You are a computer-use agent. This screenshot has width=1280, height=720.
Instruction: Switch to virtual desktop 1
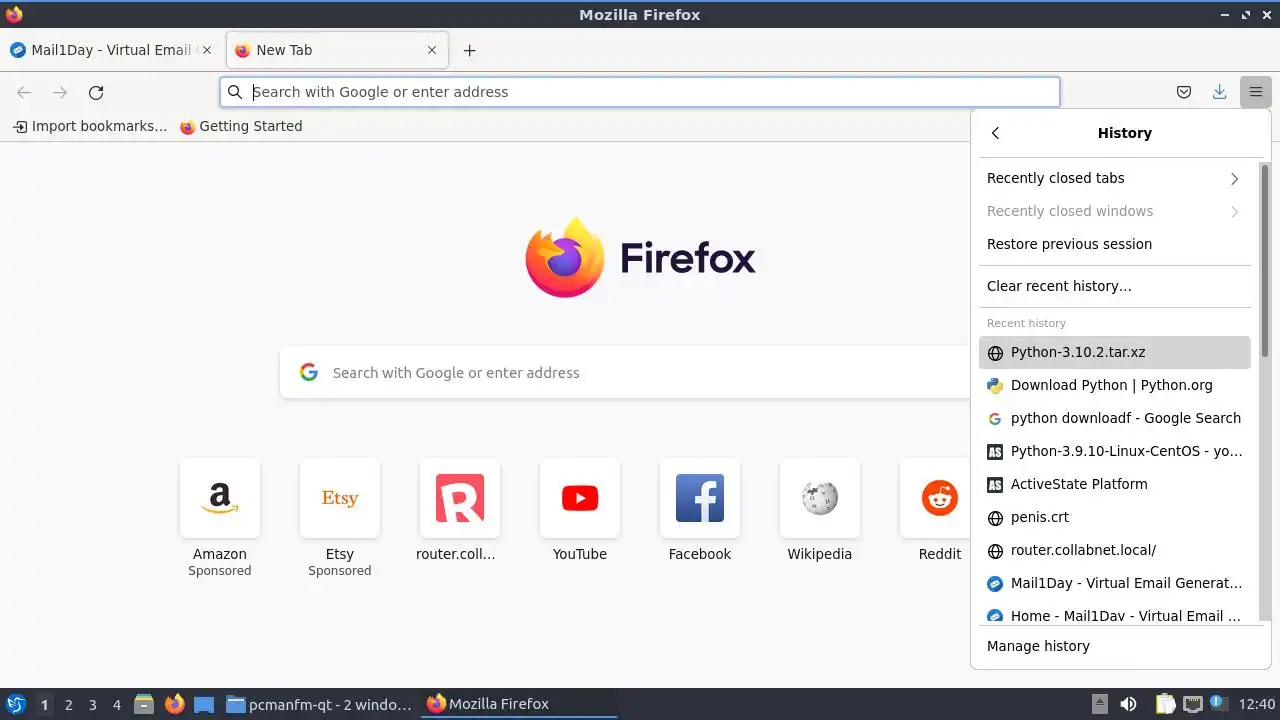pyautogui.click(x=44, y=704)
